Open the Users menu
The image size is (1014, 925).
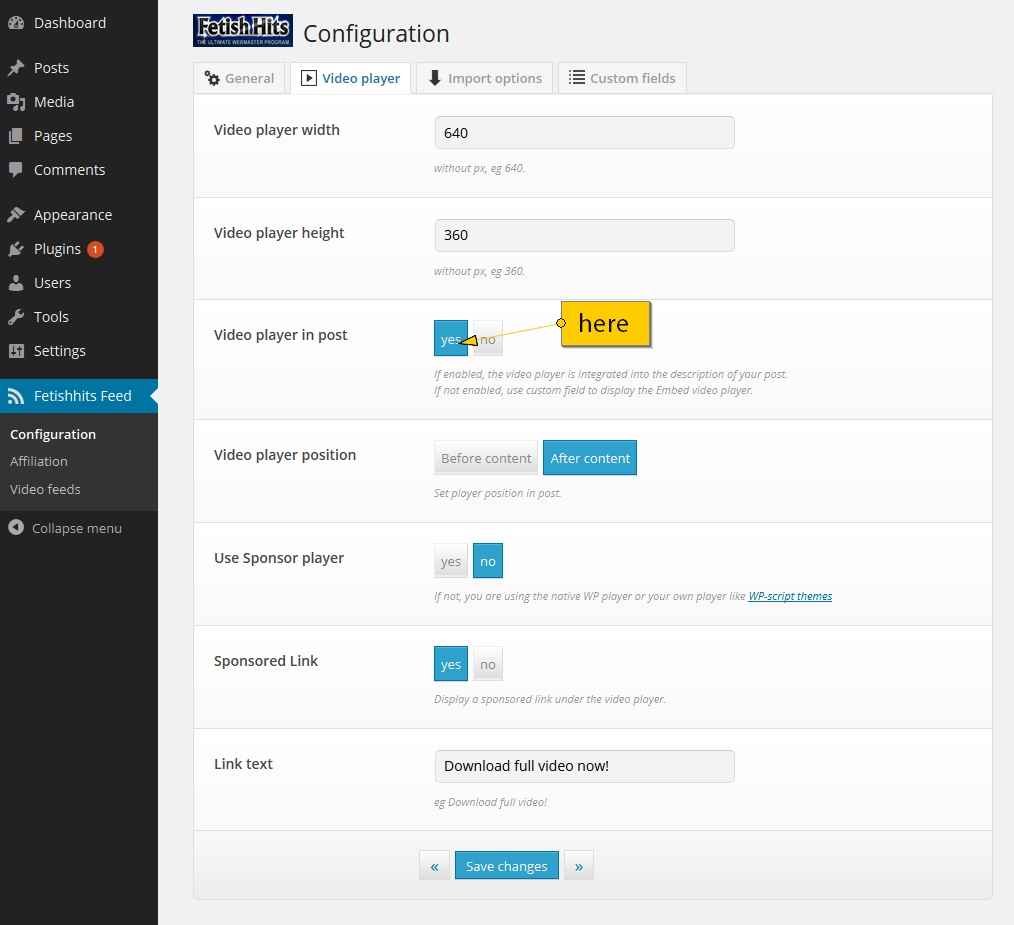tap(79, 283)
